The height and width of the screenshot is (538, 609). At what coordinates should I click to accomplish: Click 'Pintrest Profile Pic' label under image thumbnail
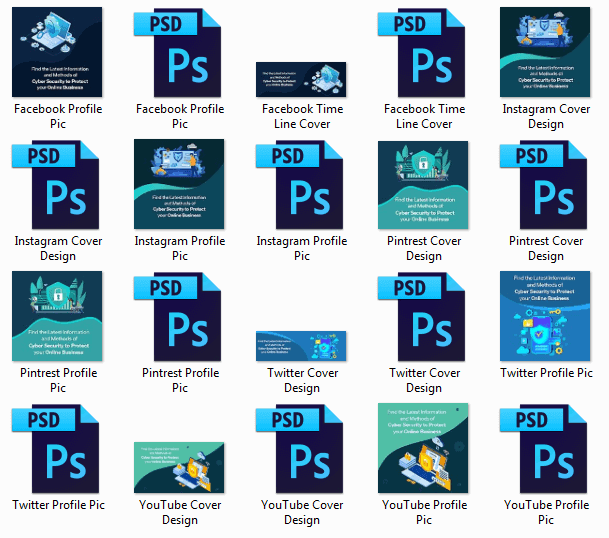(58, 380)
